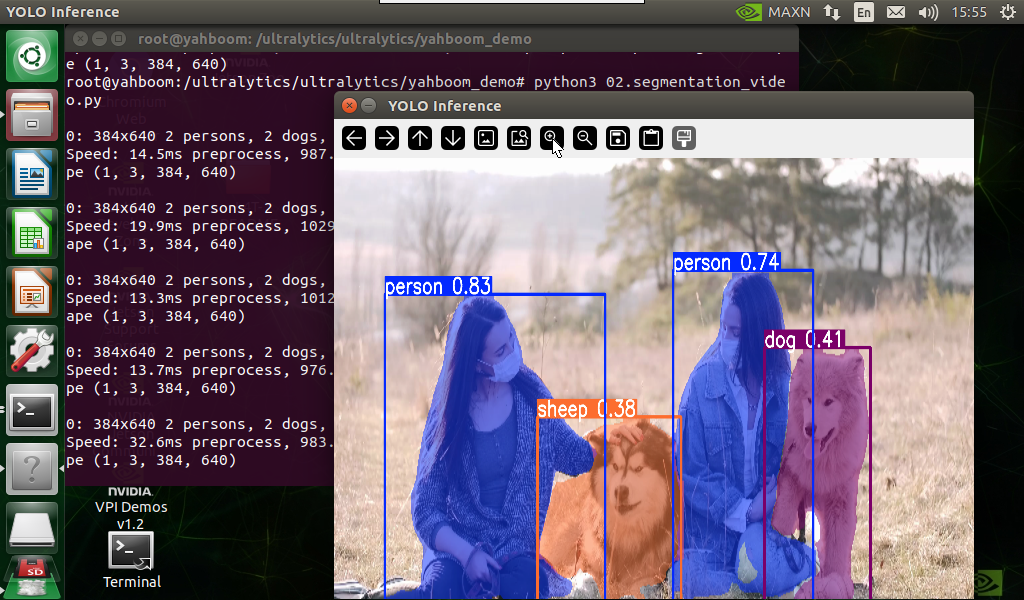Image resolution: width=1024 pixels, height=600 pixels.
Task: Open System Settings wrench-gear launcher icon
Action: pos(32,351)
